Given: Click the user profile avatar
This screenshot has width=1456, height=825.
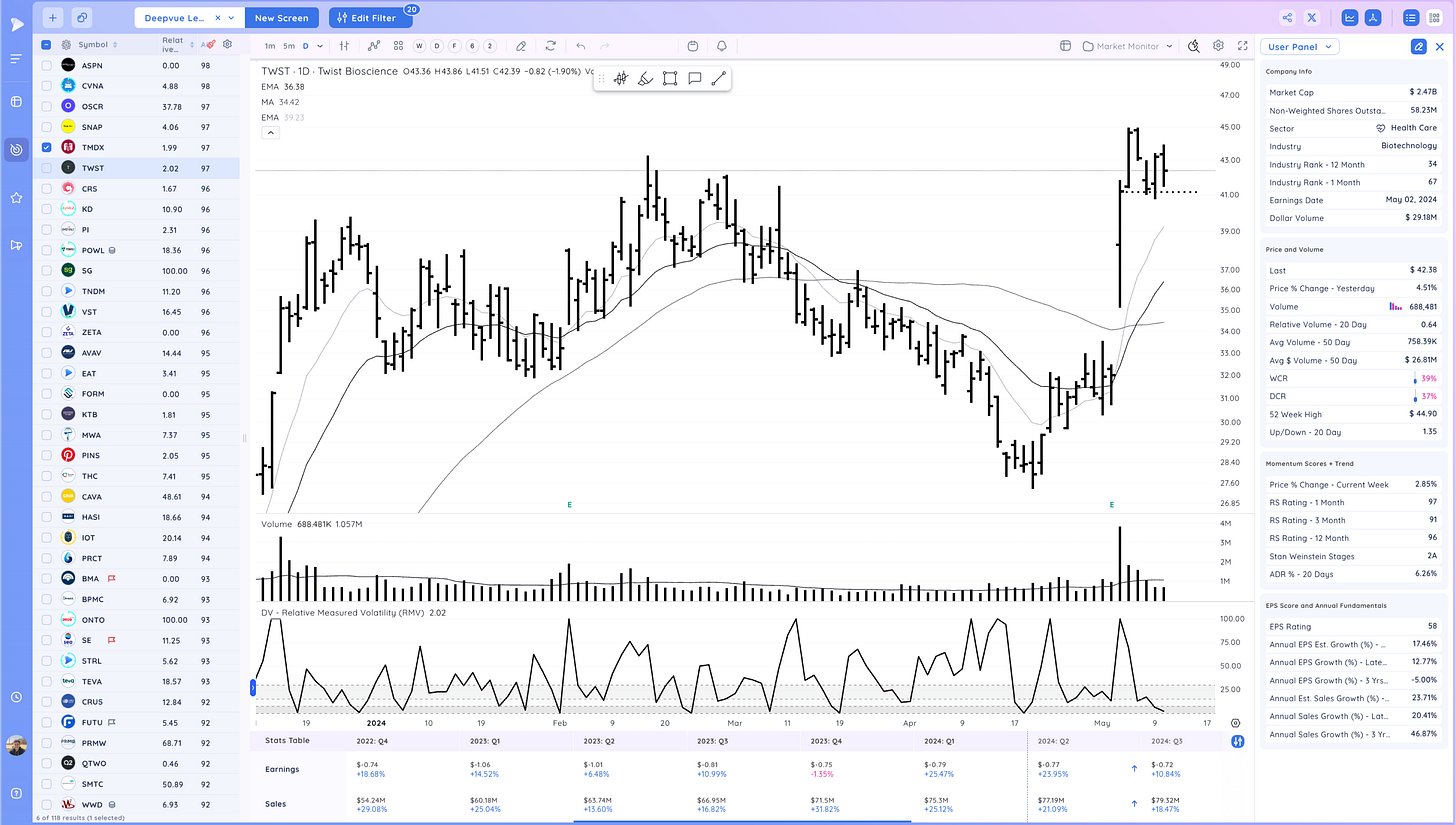Looking at the screenshot, I should (16, 745).
